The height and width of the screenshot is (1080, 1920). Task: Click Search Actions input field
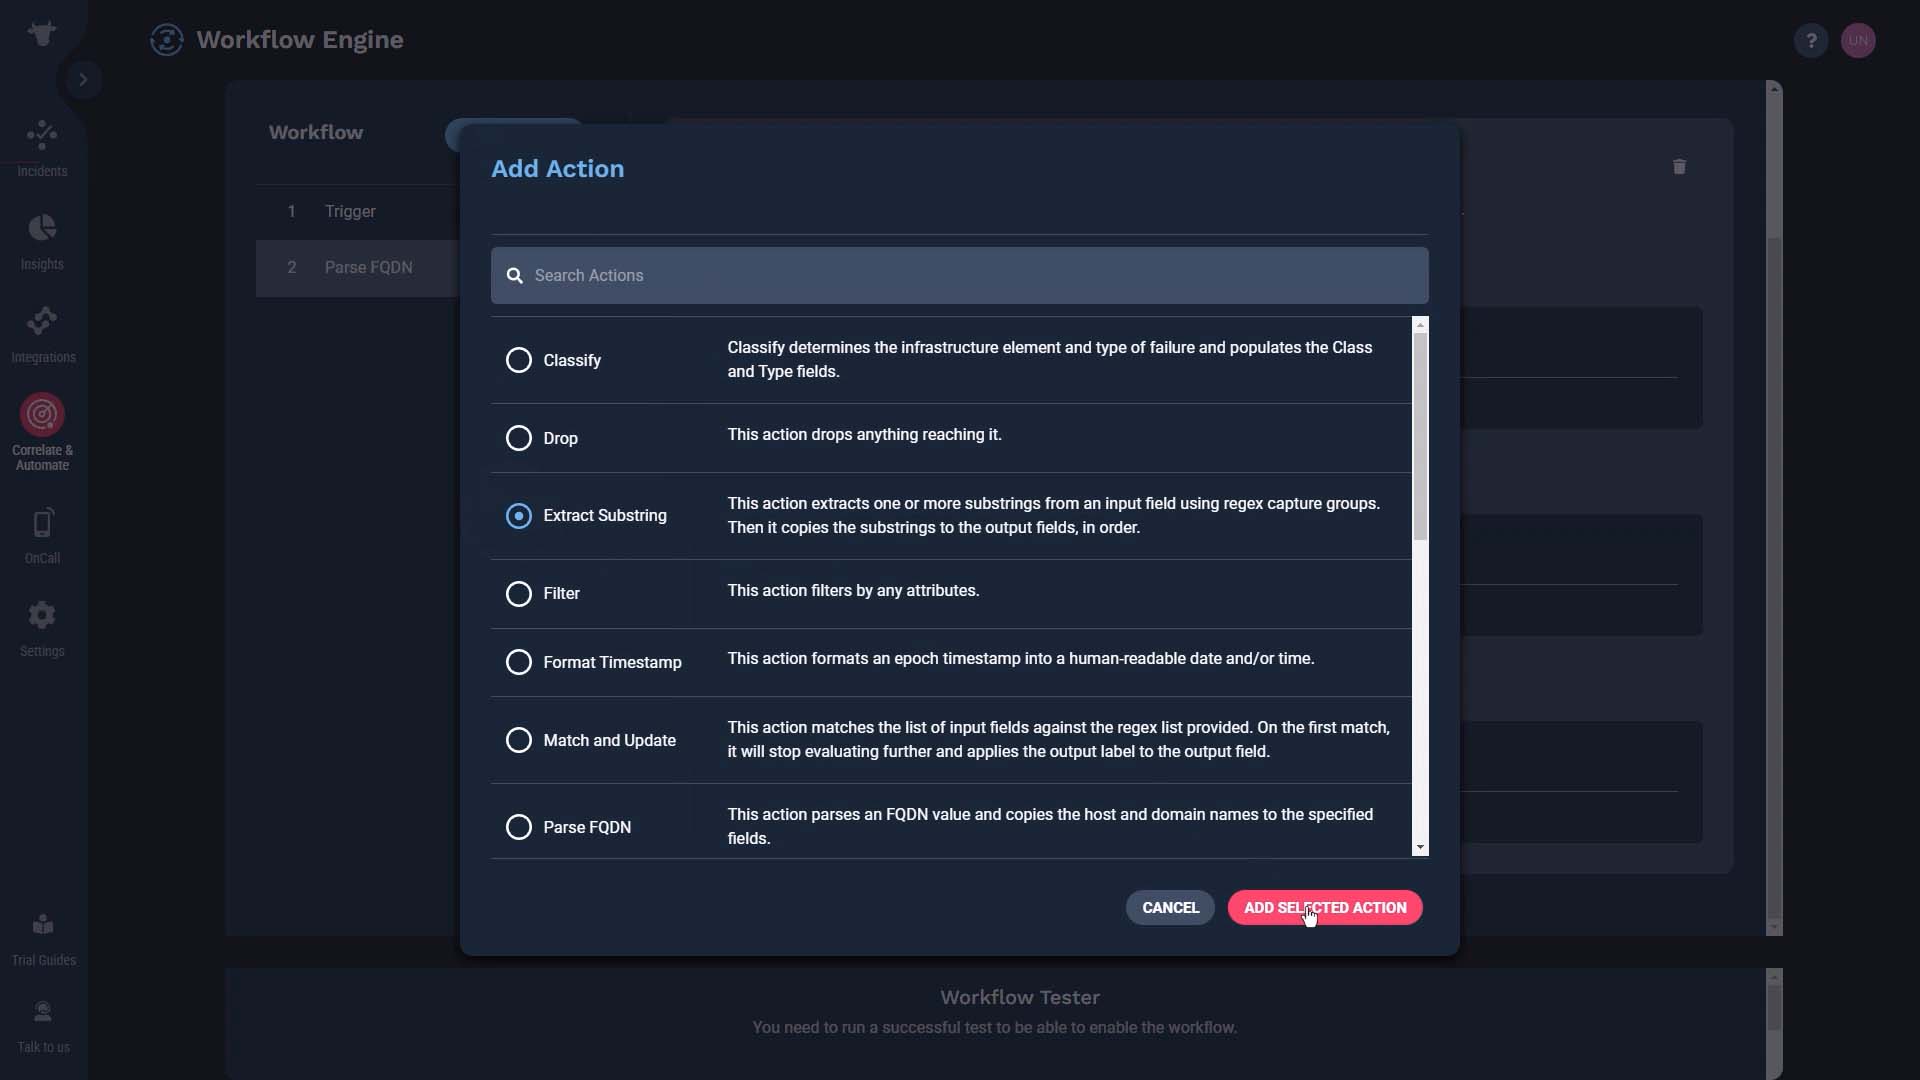tap(960, 274)
